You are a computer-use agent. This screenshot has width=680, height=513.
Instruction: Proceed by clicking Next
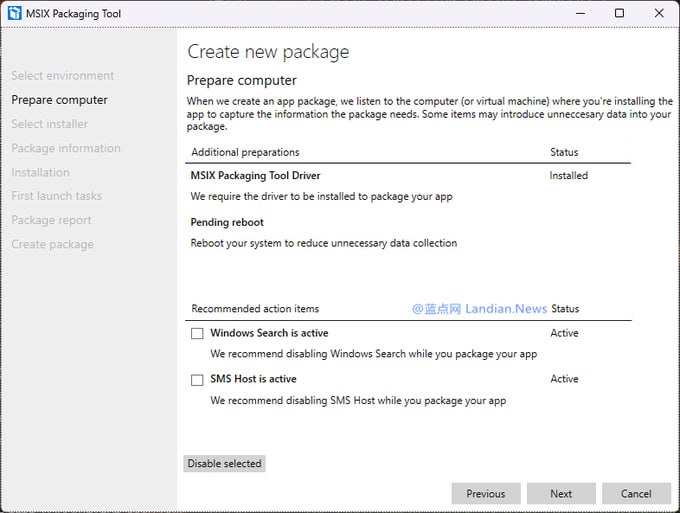561,493
